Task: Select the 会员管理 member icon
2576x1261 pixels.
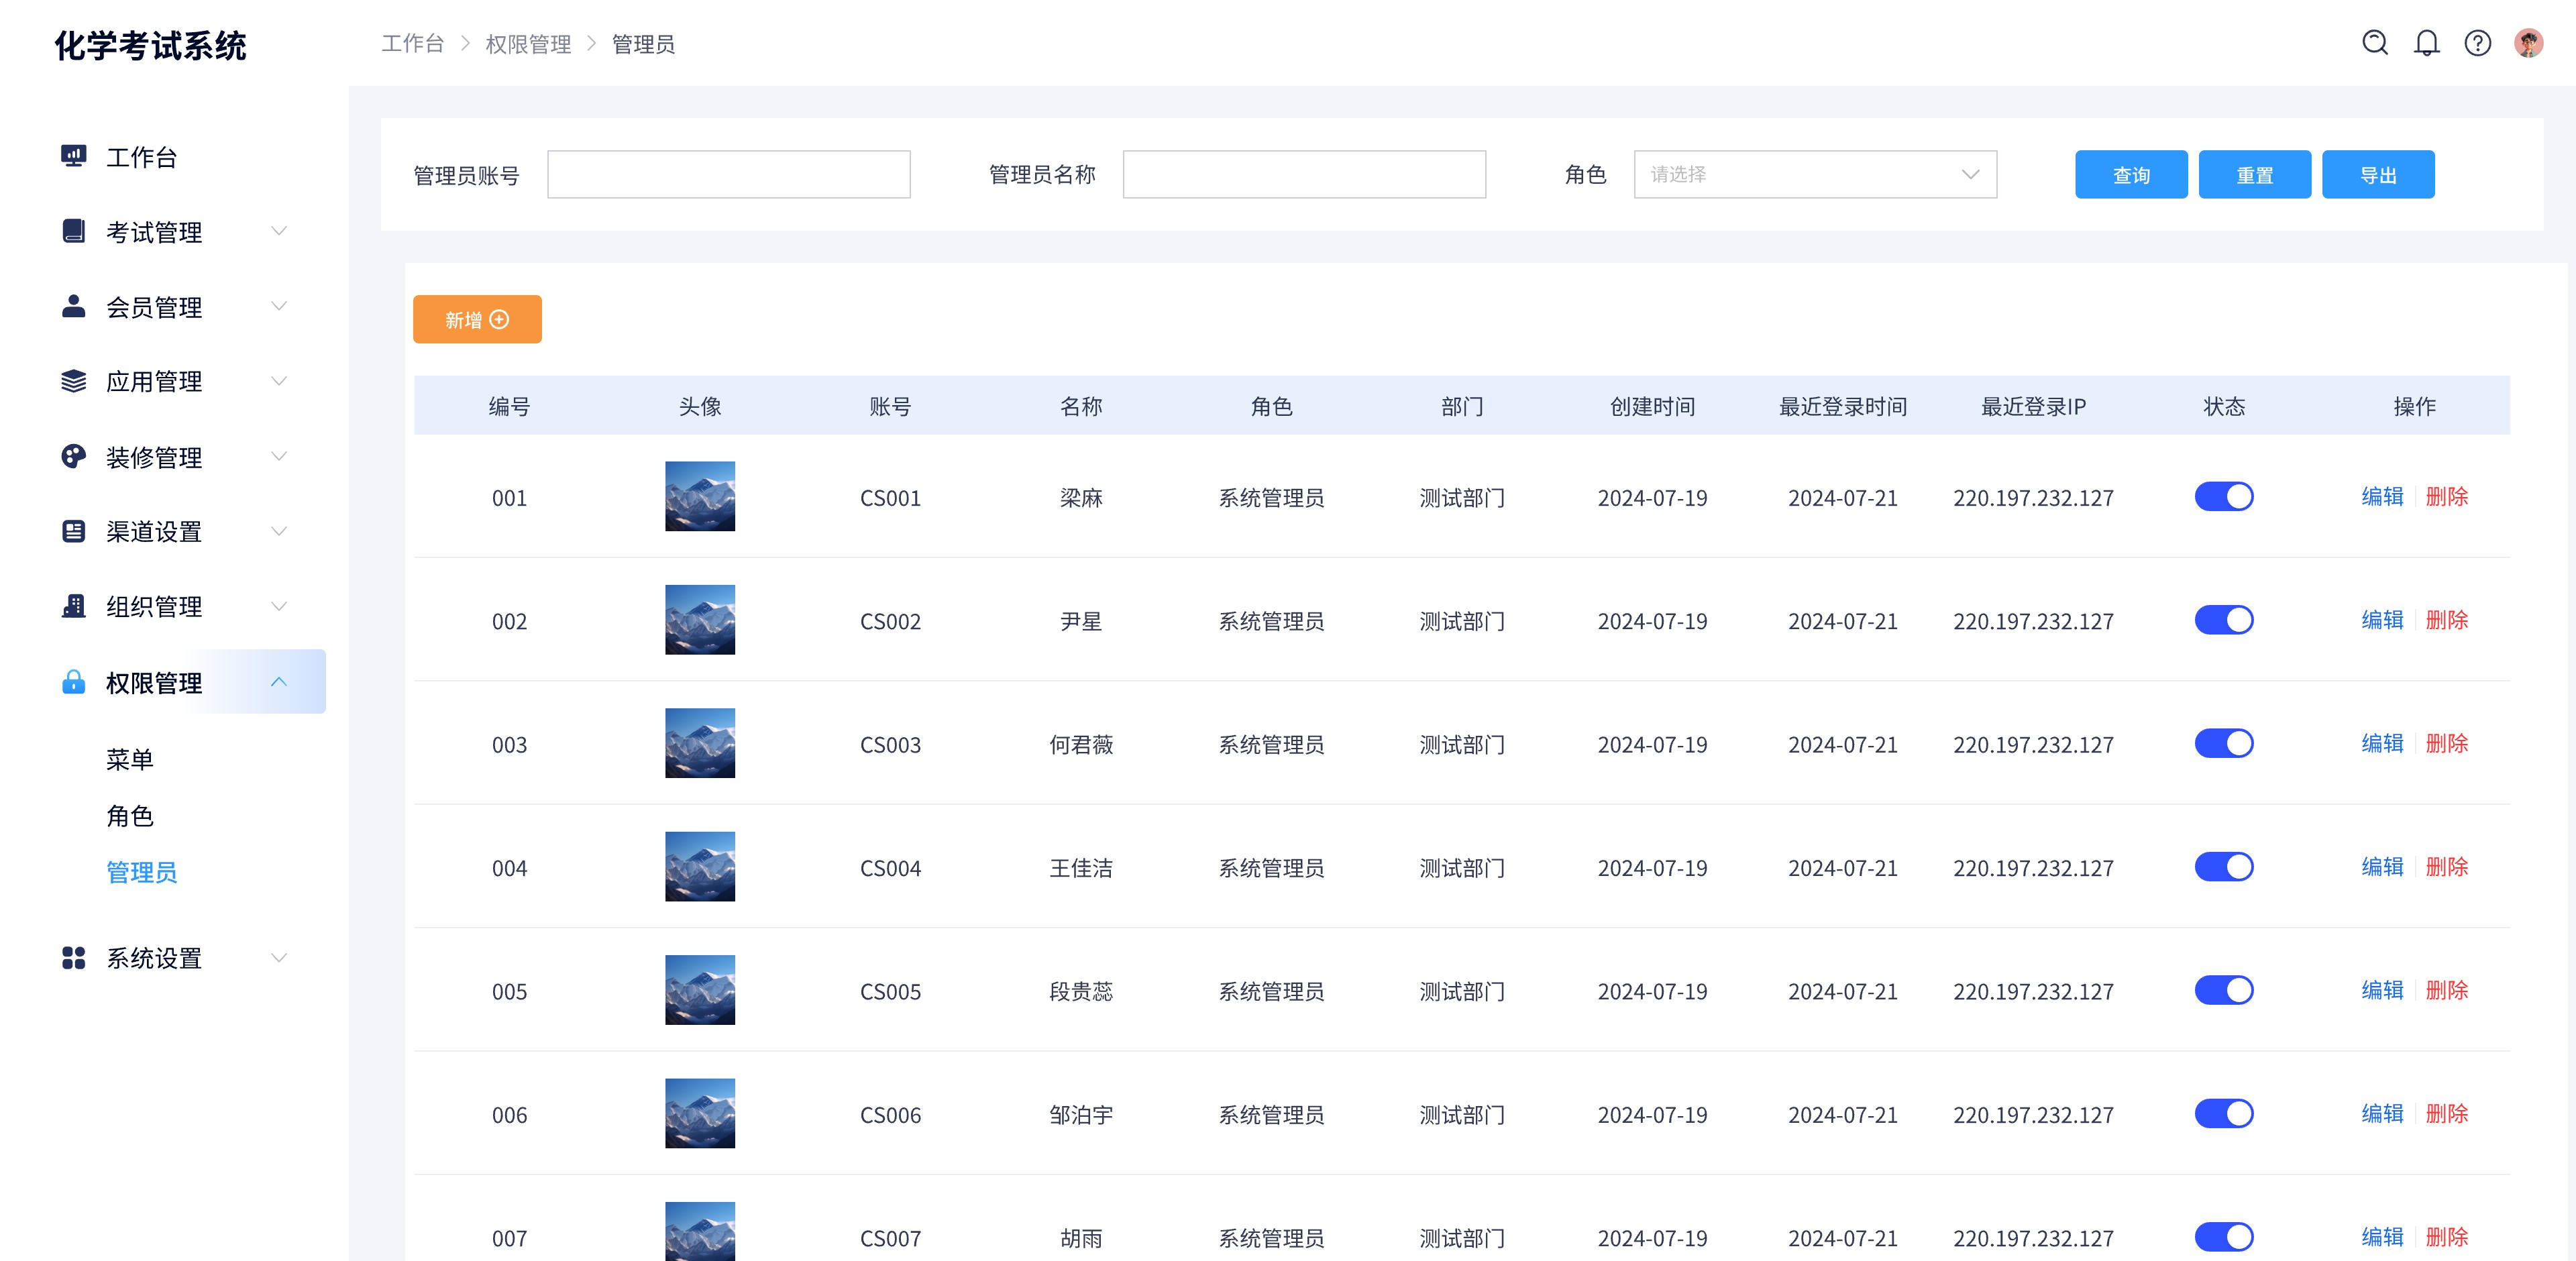Action: pos(74,307)
